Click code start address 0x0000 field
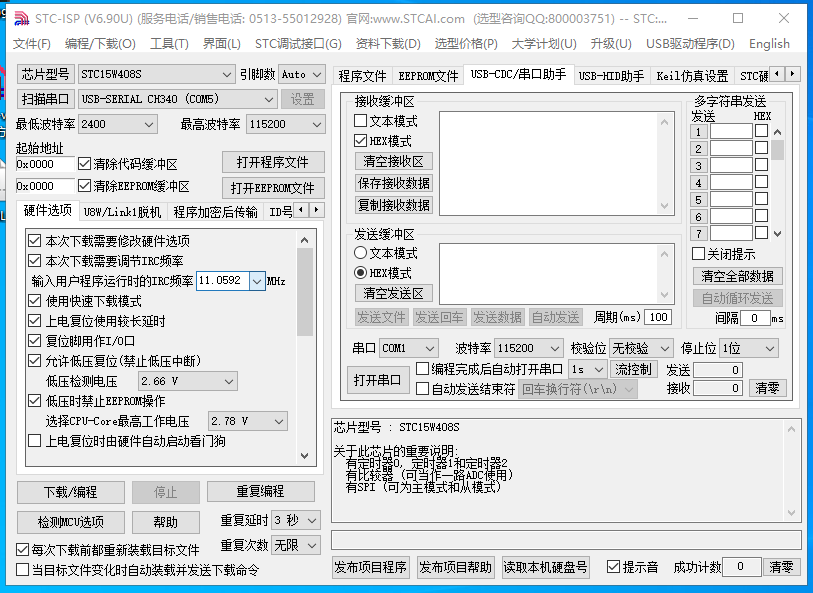 point(45,164)
